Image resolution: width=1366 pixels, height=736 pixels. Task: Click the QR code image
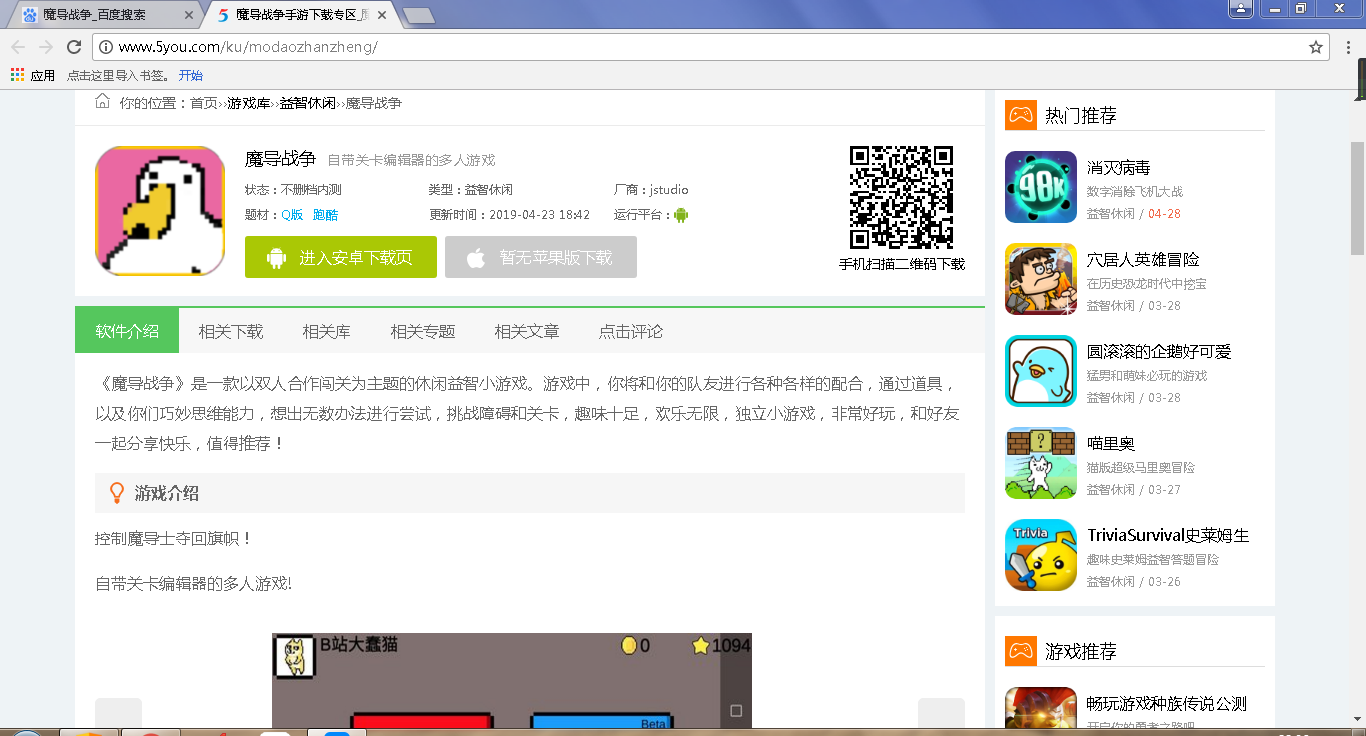click(901, 197)
